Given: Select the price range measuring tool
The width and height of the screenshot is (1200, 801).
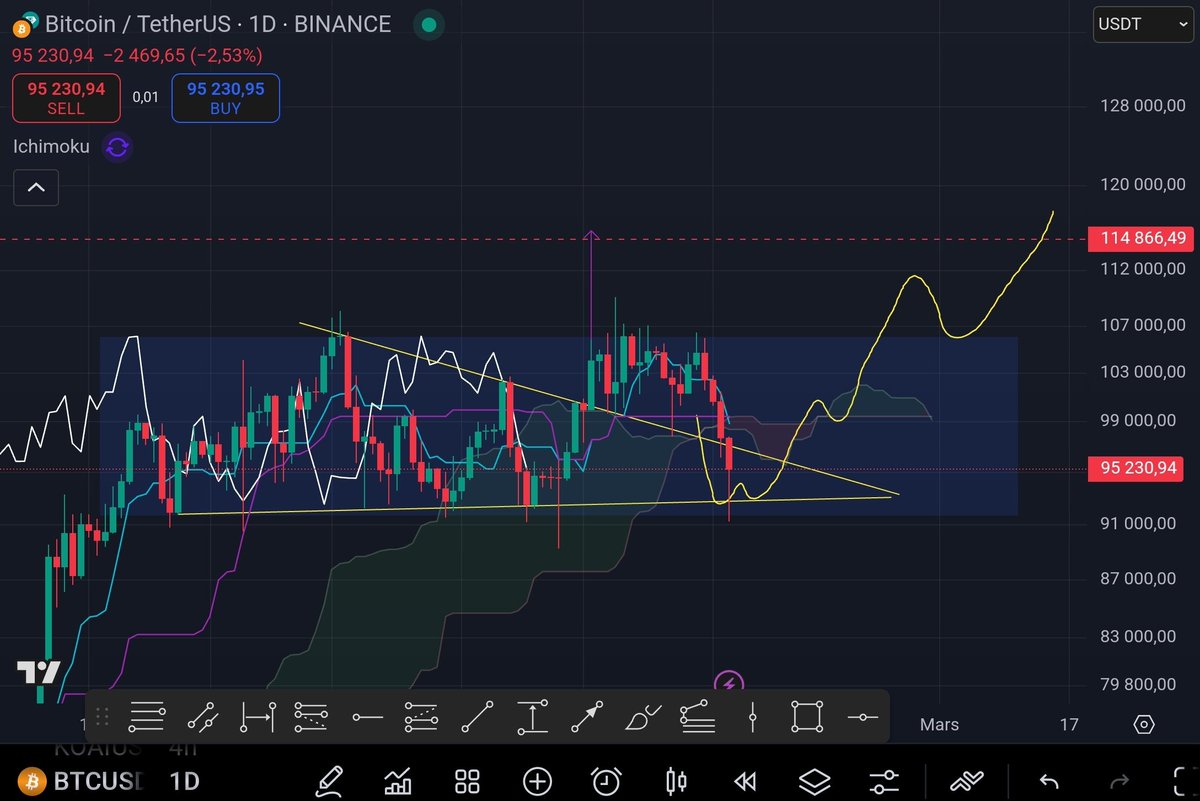Looking at the screenshot, I should (532, 716).
